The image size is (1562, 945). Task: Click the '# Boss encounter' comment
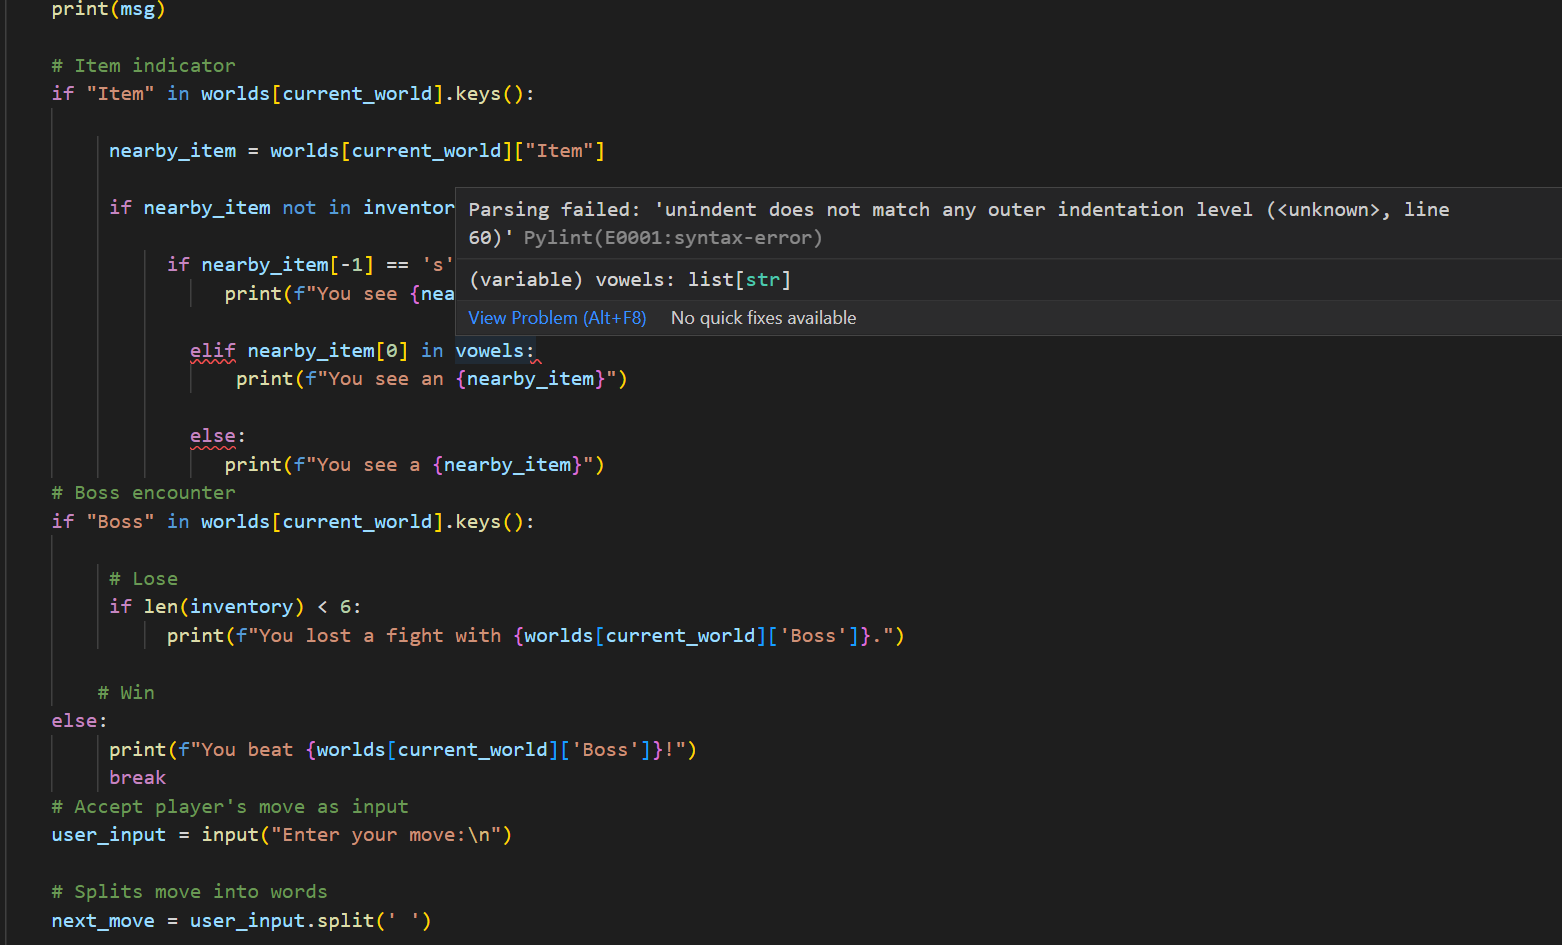[144, 493]
